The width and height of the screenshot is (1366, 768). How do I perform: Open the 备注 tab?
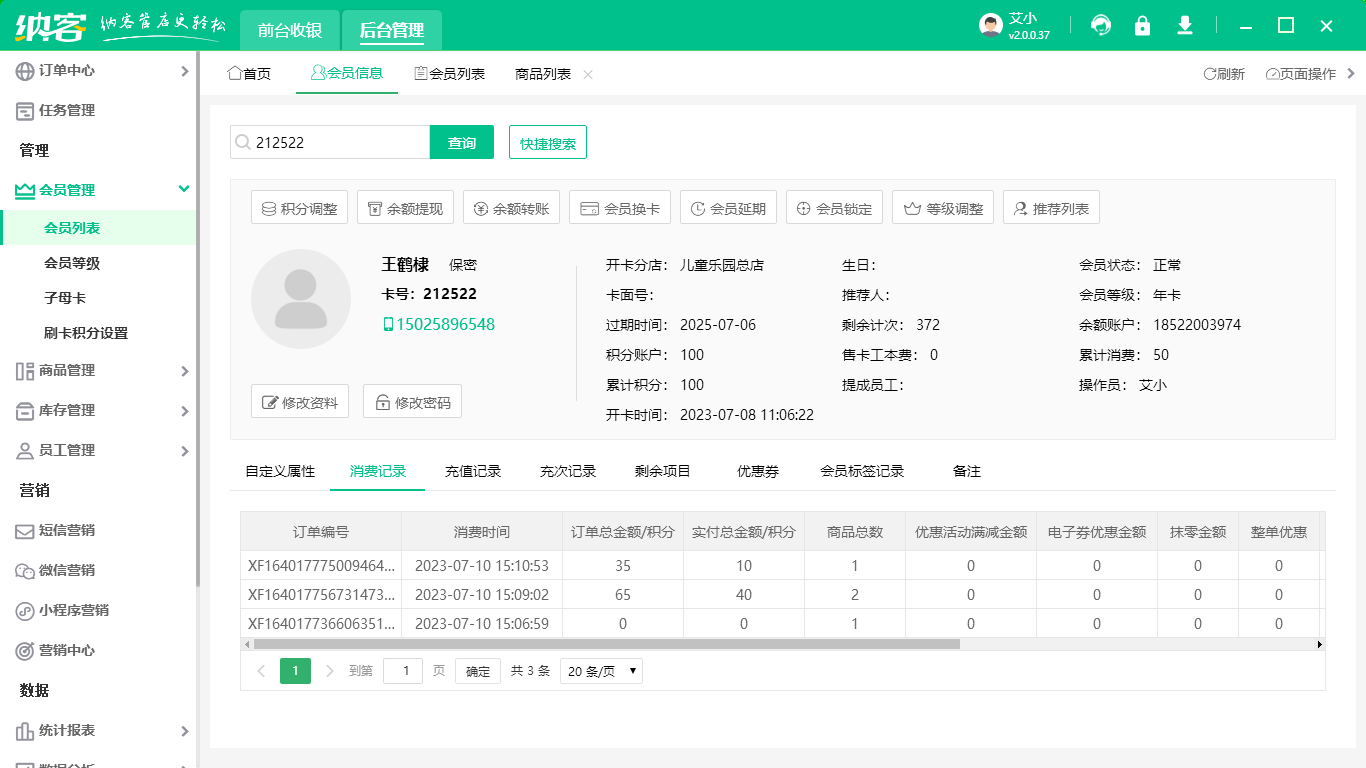coord(967,471)
